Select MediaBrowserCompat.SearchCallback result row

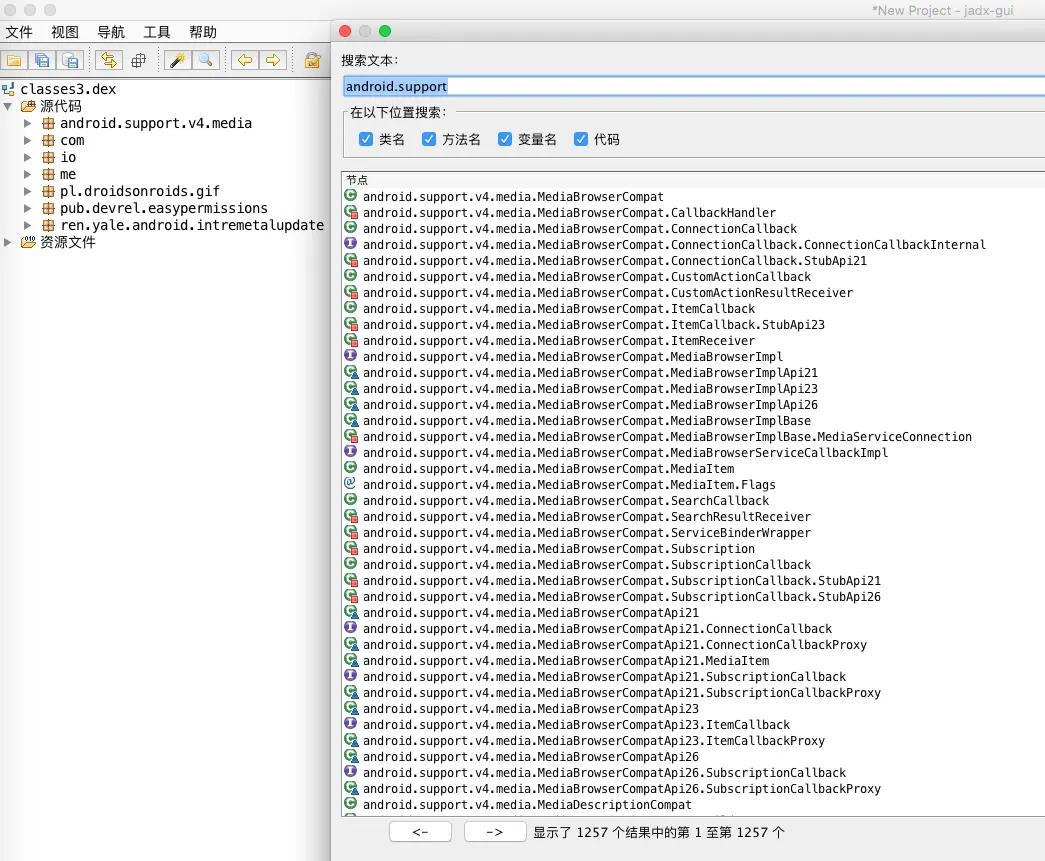tap(693, 500)
